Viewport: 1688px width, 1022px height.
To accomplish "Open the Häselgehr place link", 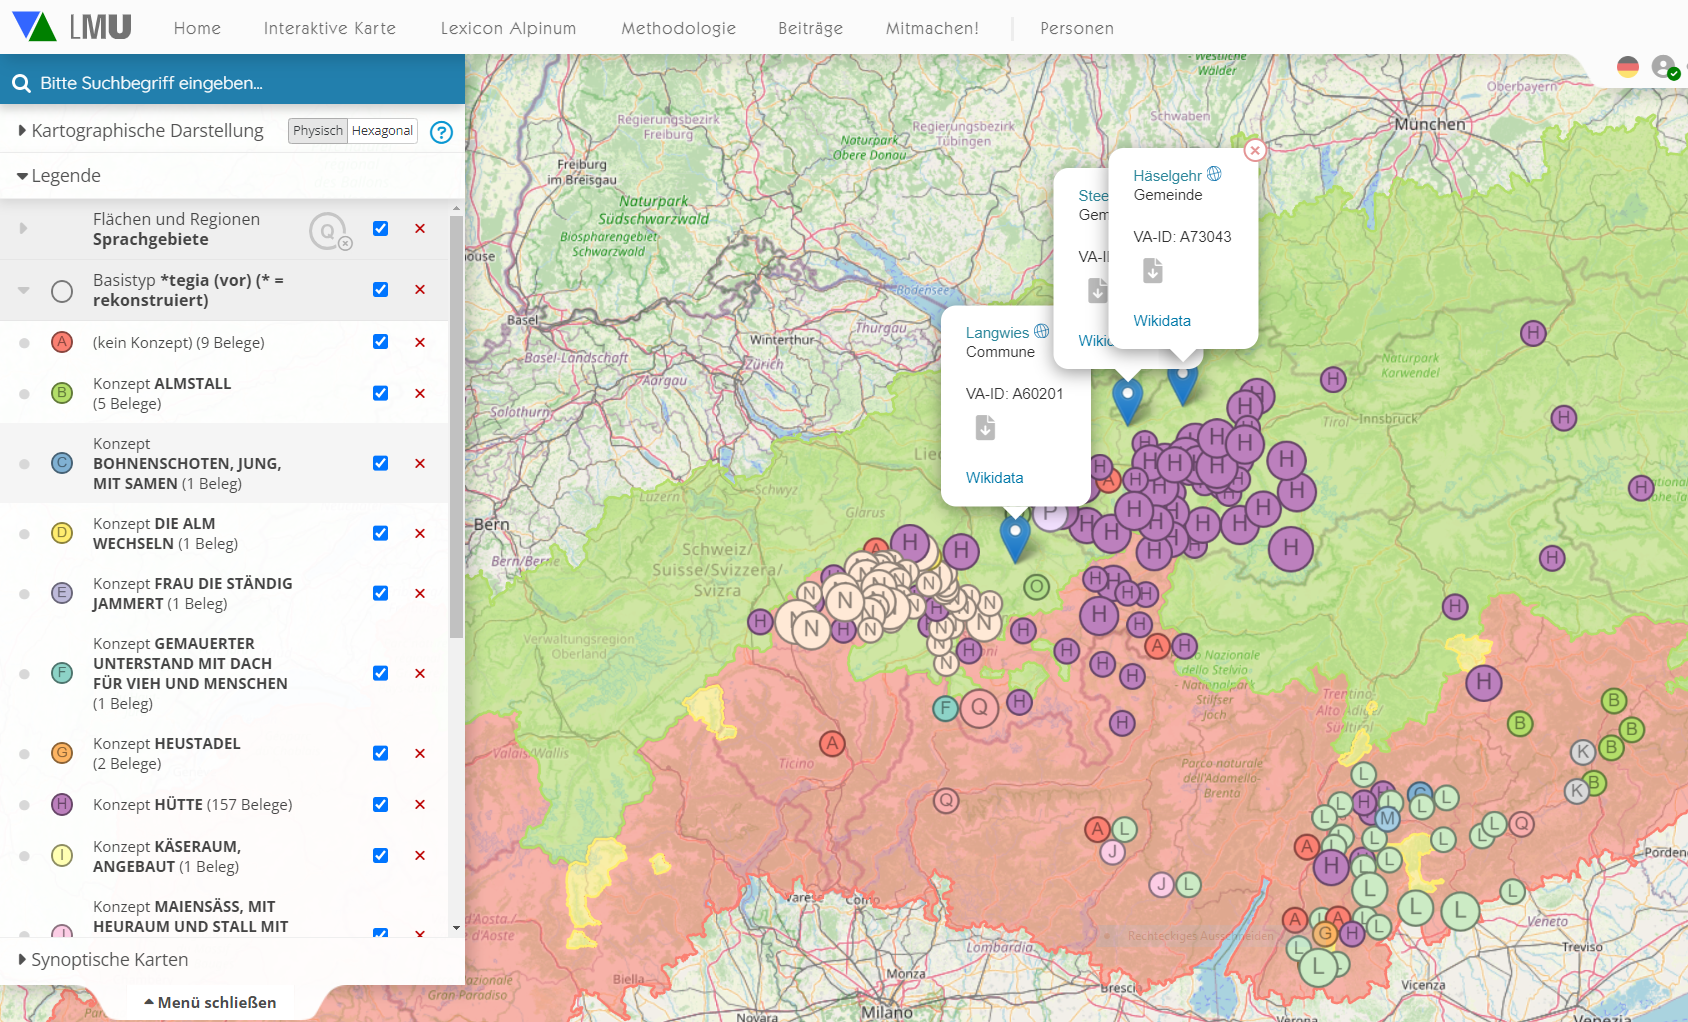I will [x=1167, y=176].
